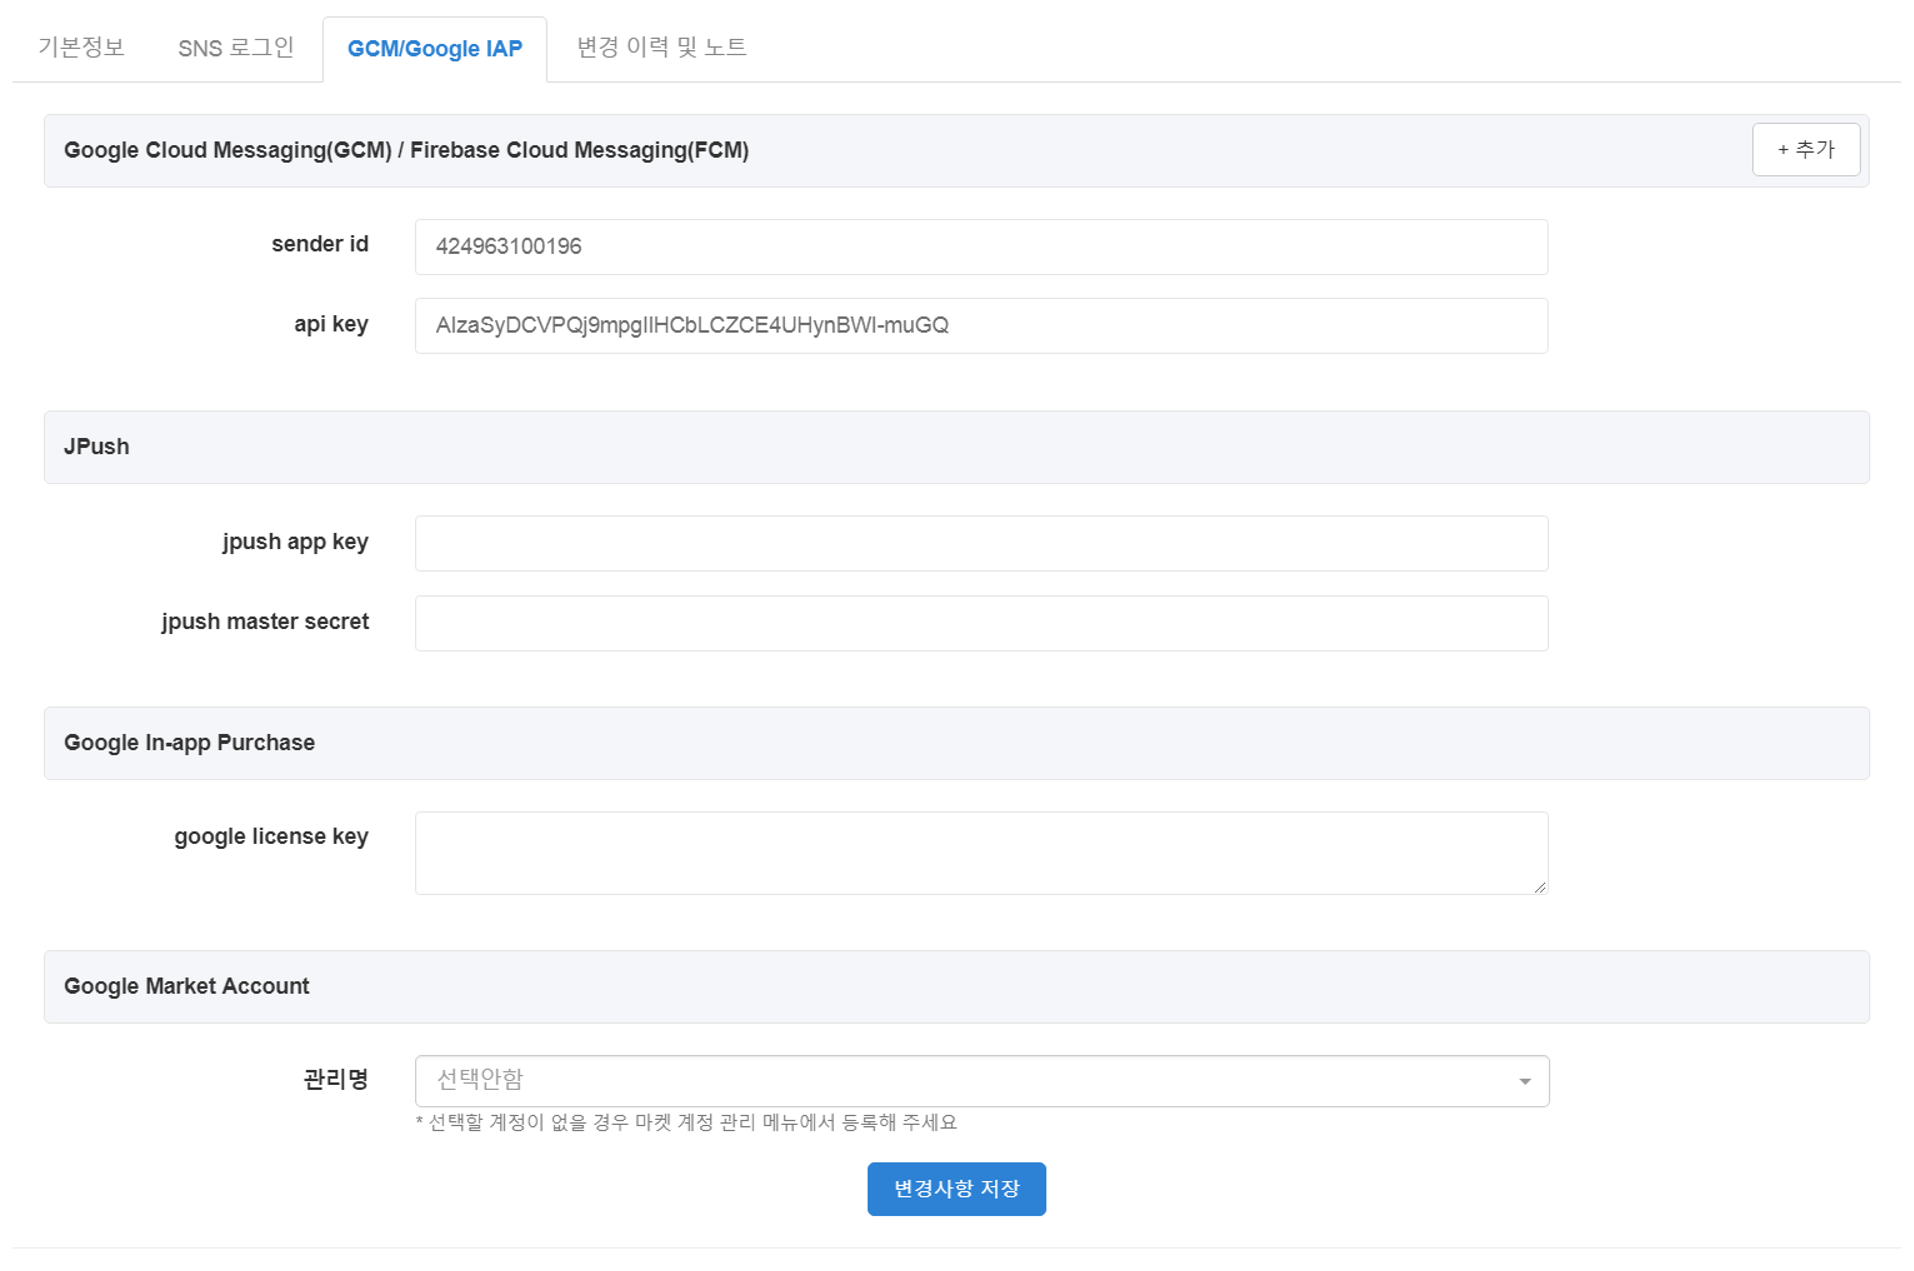Open the 변경 이력 및 노트 tab

coord(662,47)
